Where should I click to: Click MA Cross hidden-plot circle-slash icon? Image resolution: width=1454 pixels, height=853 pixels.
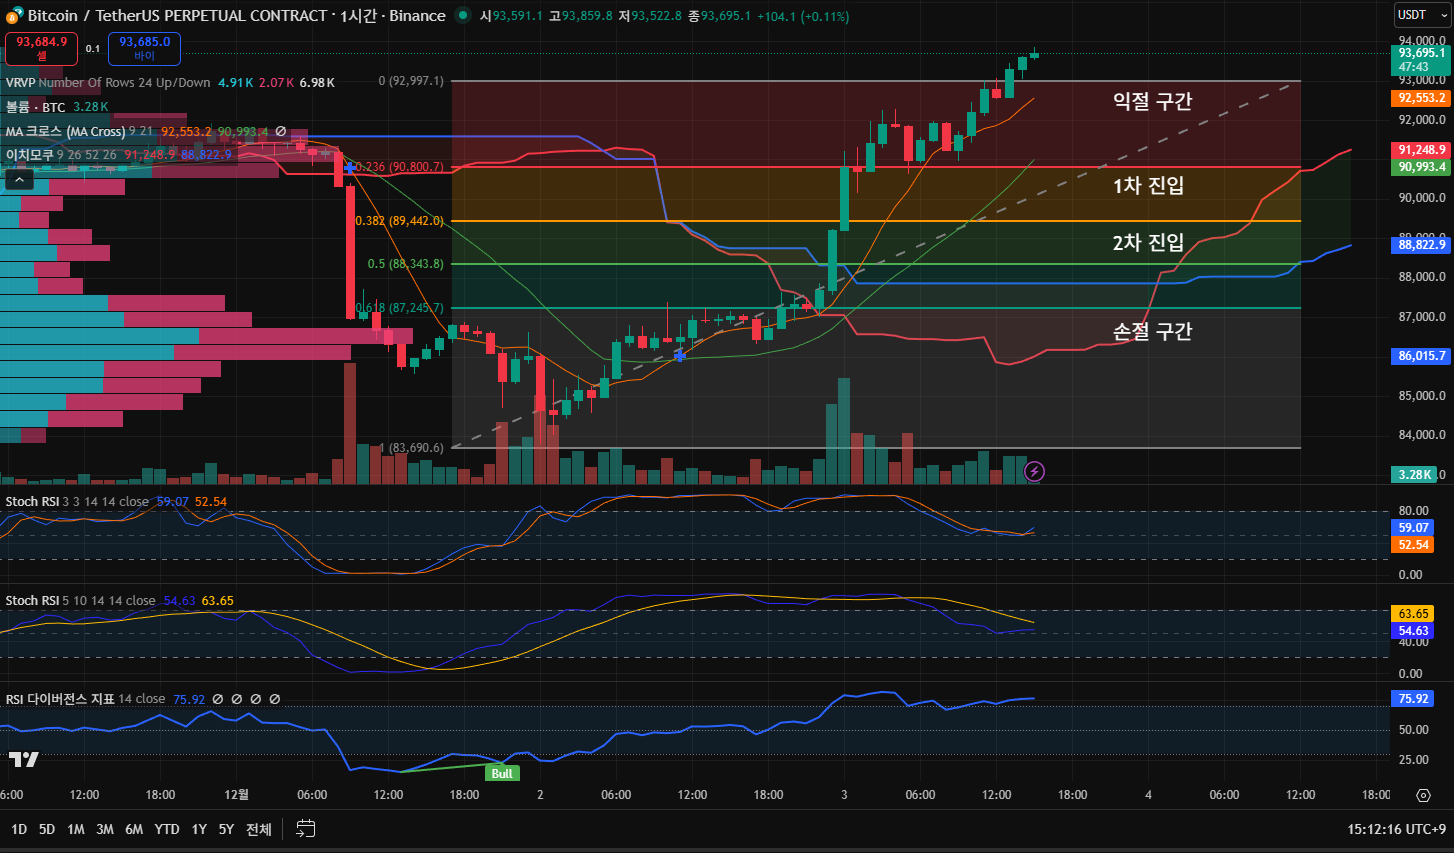(x=281, y=131)
